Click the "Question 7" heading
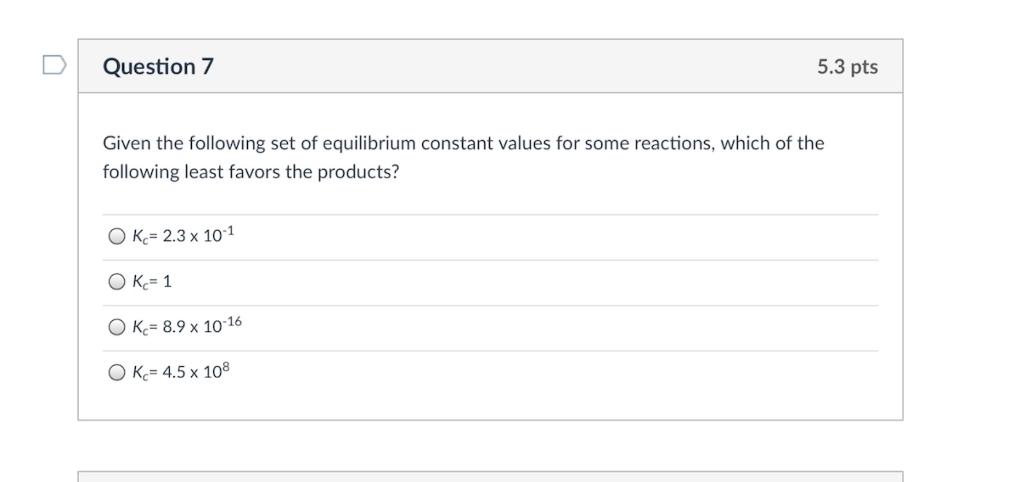Viewport: 1024px width, 482px height. 158,67
